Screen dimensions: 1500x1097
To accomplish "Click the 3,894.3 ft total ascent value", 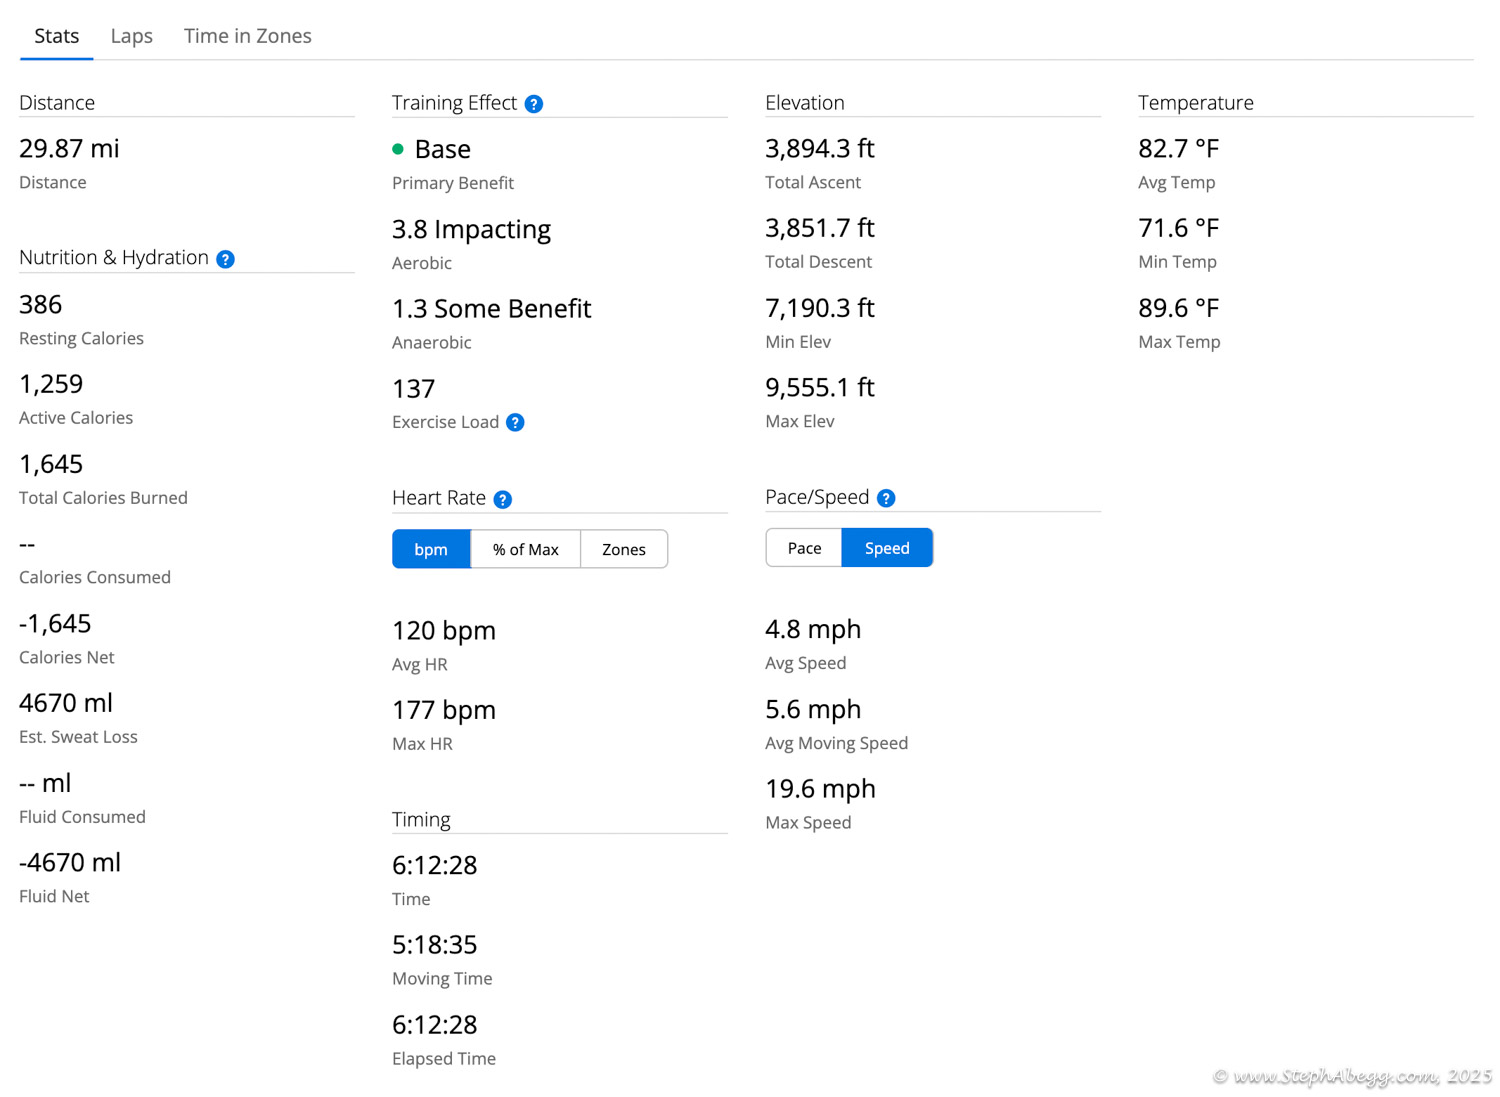I will coord(820,149).
